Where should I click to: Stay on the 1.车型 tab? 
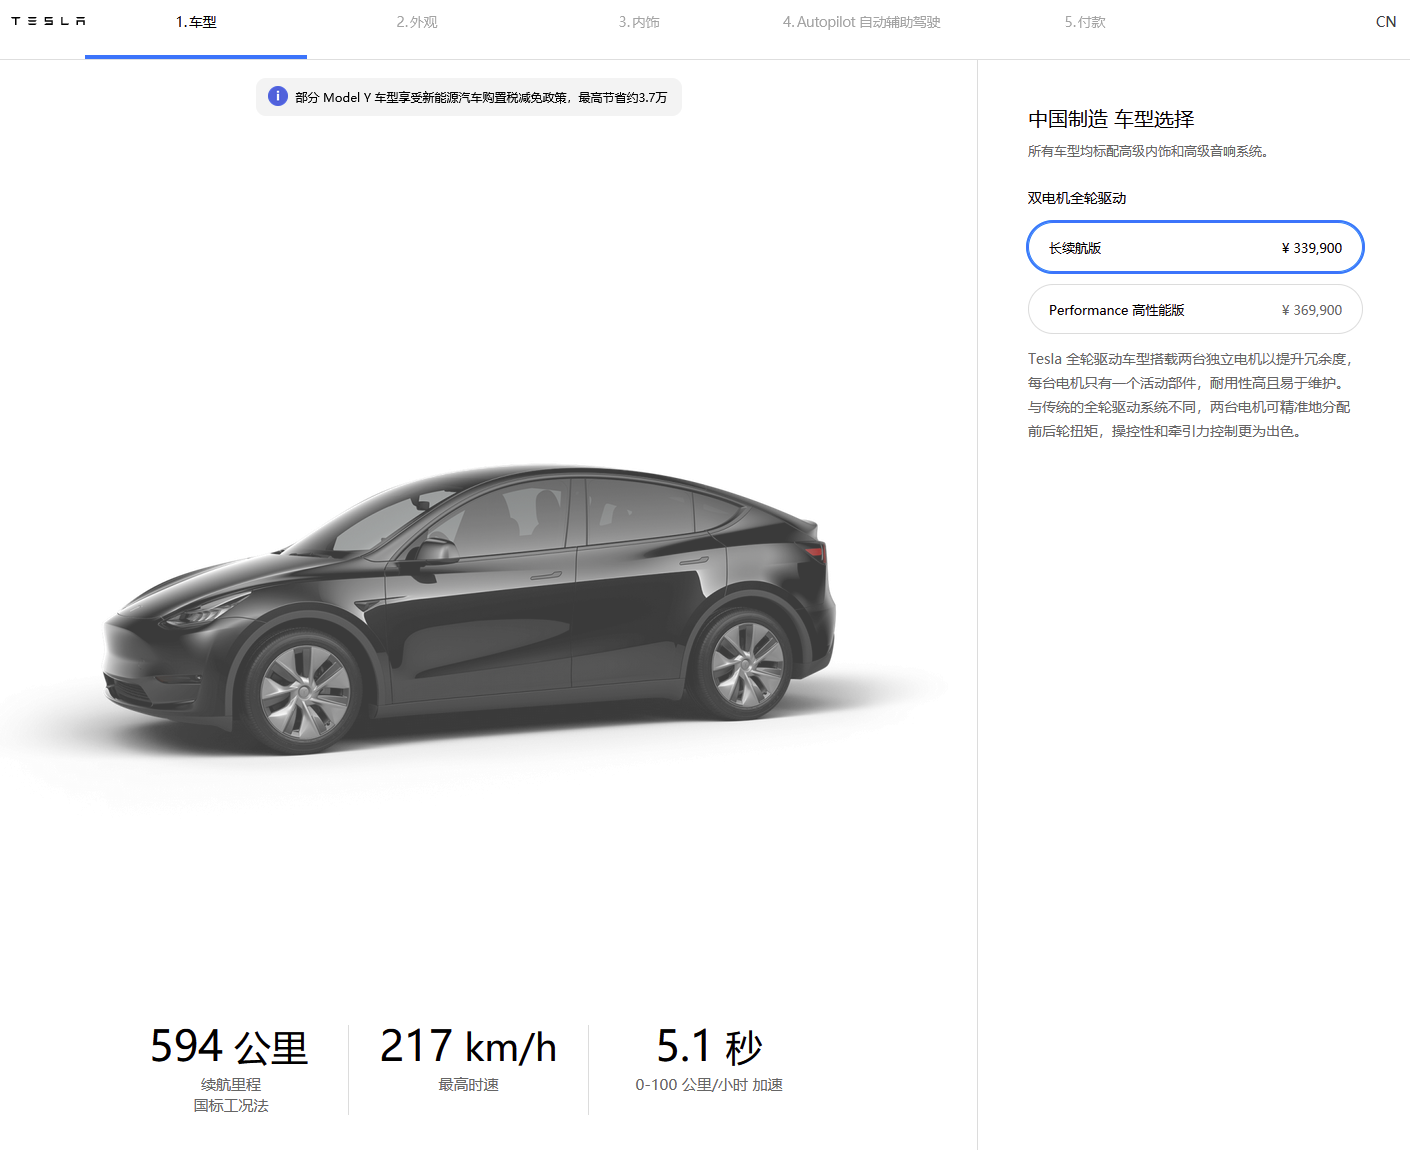[196, 22]
